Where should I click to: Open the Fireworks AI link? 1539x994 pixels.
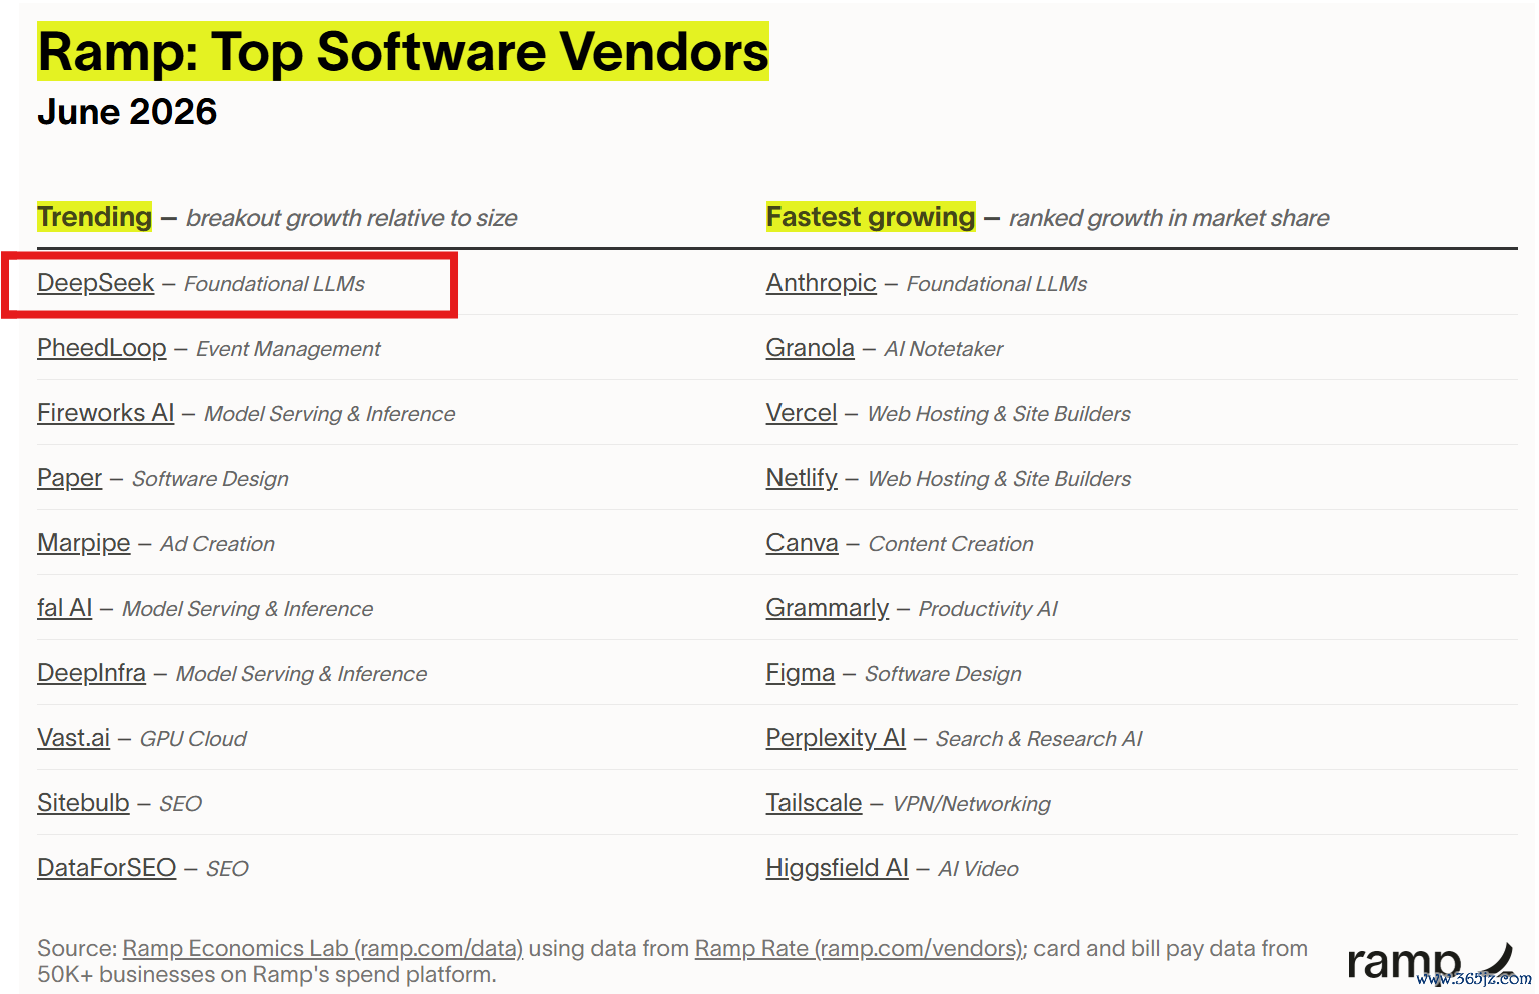pyautogui.click(x=106, y=413)
